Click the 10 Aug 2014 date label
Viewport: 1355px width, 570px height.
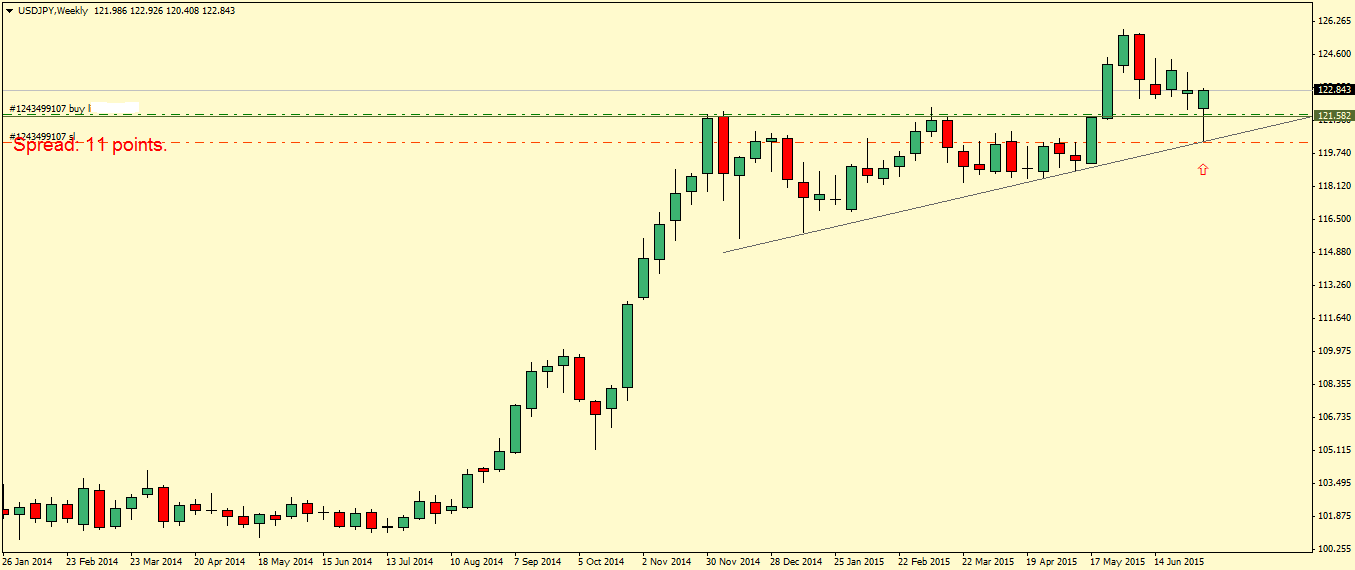pos(476,562)
